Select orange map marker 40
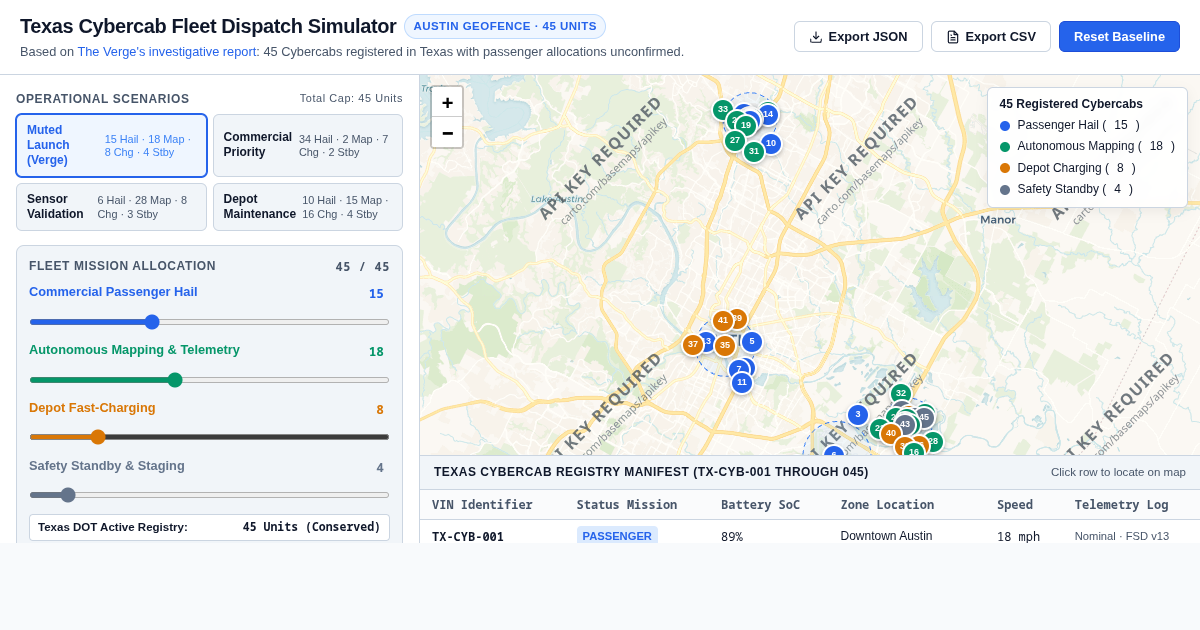This screenshot has width=1200, height=630. 891,434
